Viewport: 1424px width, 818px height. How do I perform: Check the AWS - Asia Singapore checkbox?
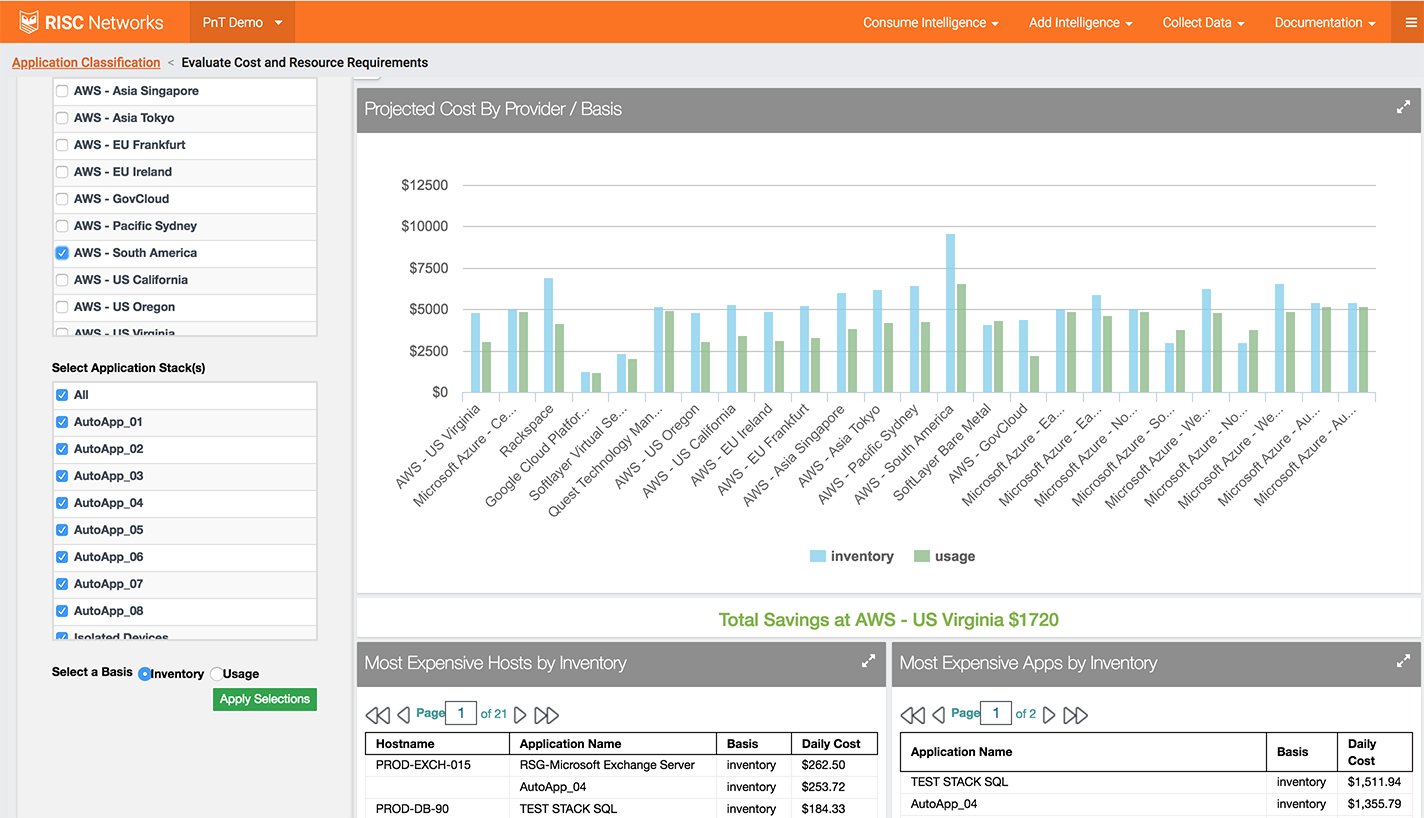pyautogui.click(x=62, y=91)
